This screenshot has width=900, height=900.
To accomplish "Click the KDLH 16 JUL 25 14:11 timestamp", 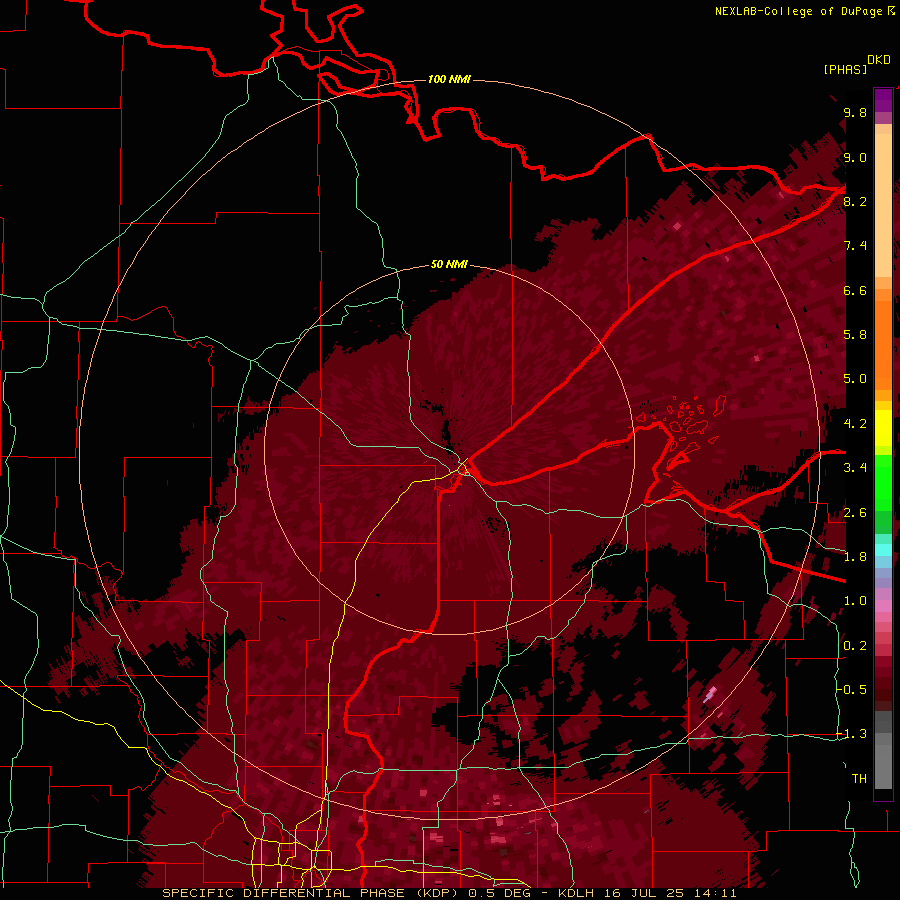I will [x=647, y=893].
